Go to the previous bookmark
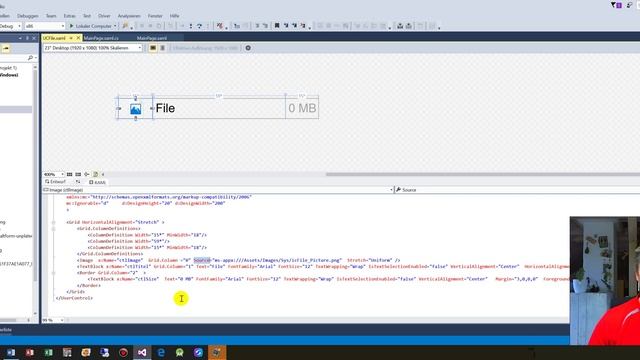Image resolution: width=640 pixels, height=360 pixels. tap(286, 26)
